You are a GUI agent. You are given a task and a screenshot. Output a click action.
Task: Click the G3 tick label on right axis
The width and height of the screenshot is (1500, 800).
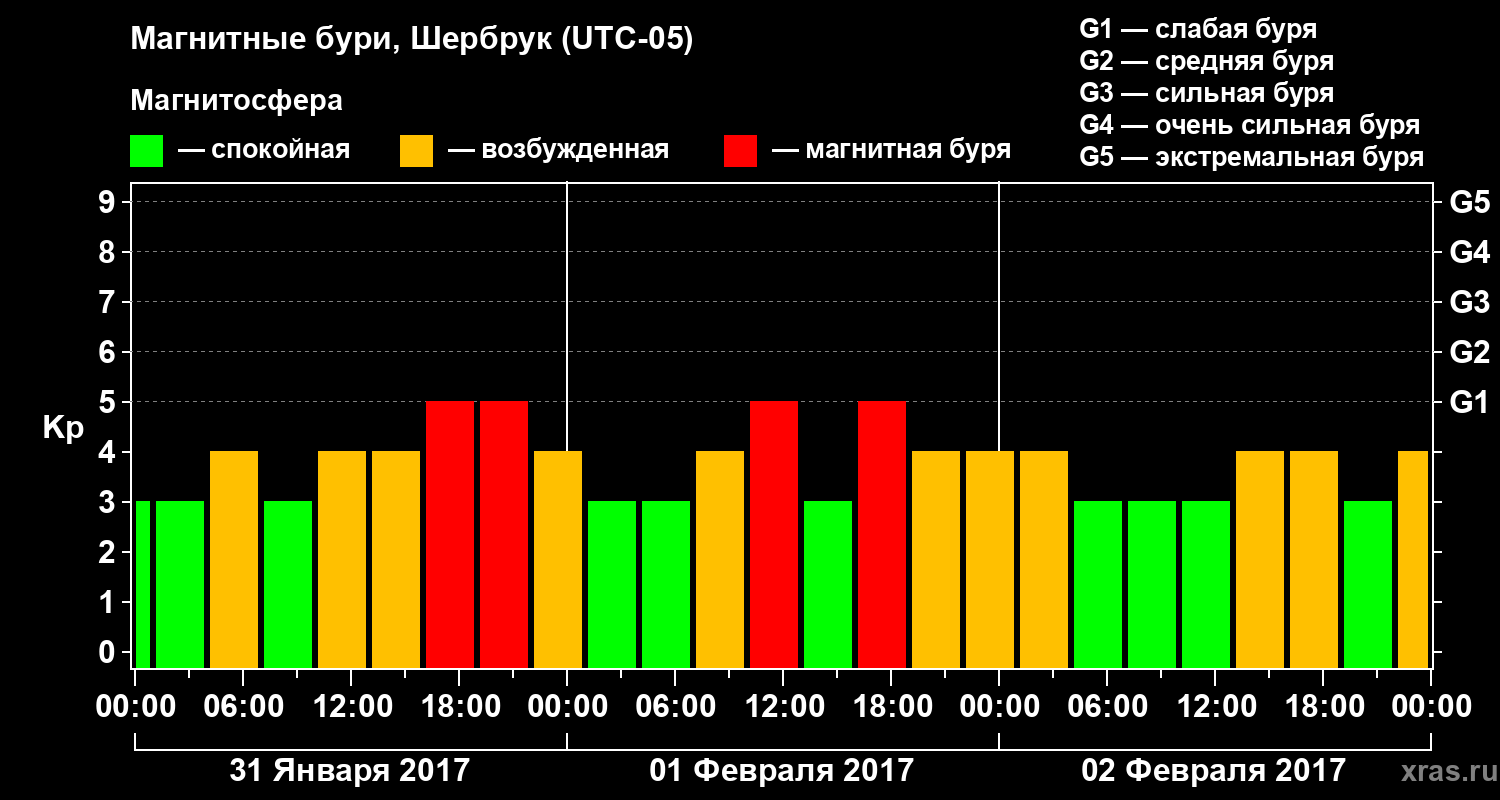pos(1470,302)
